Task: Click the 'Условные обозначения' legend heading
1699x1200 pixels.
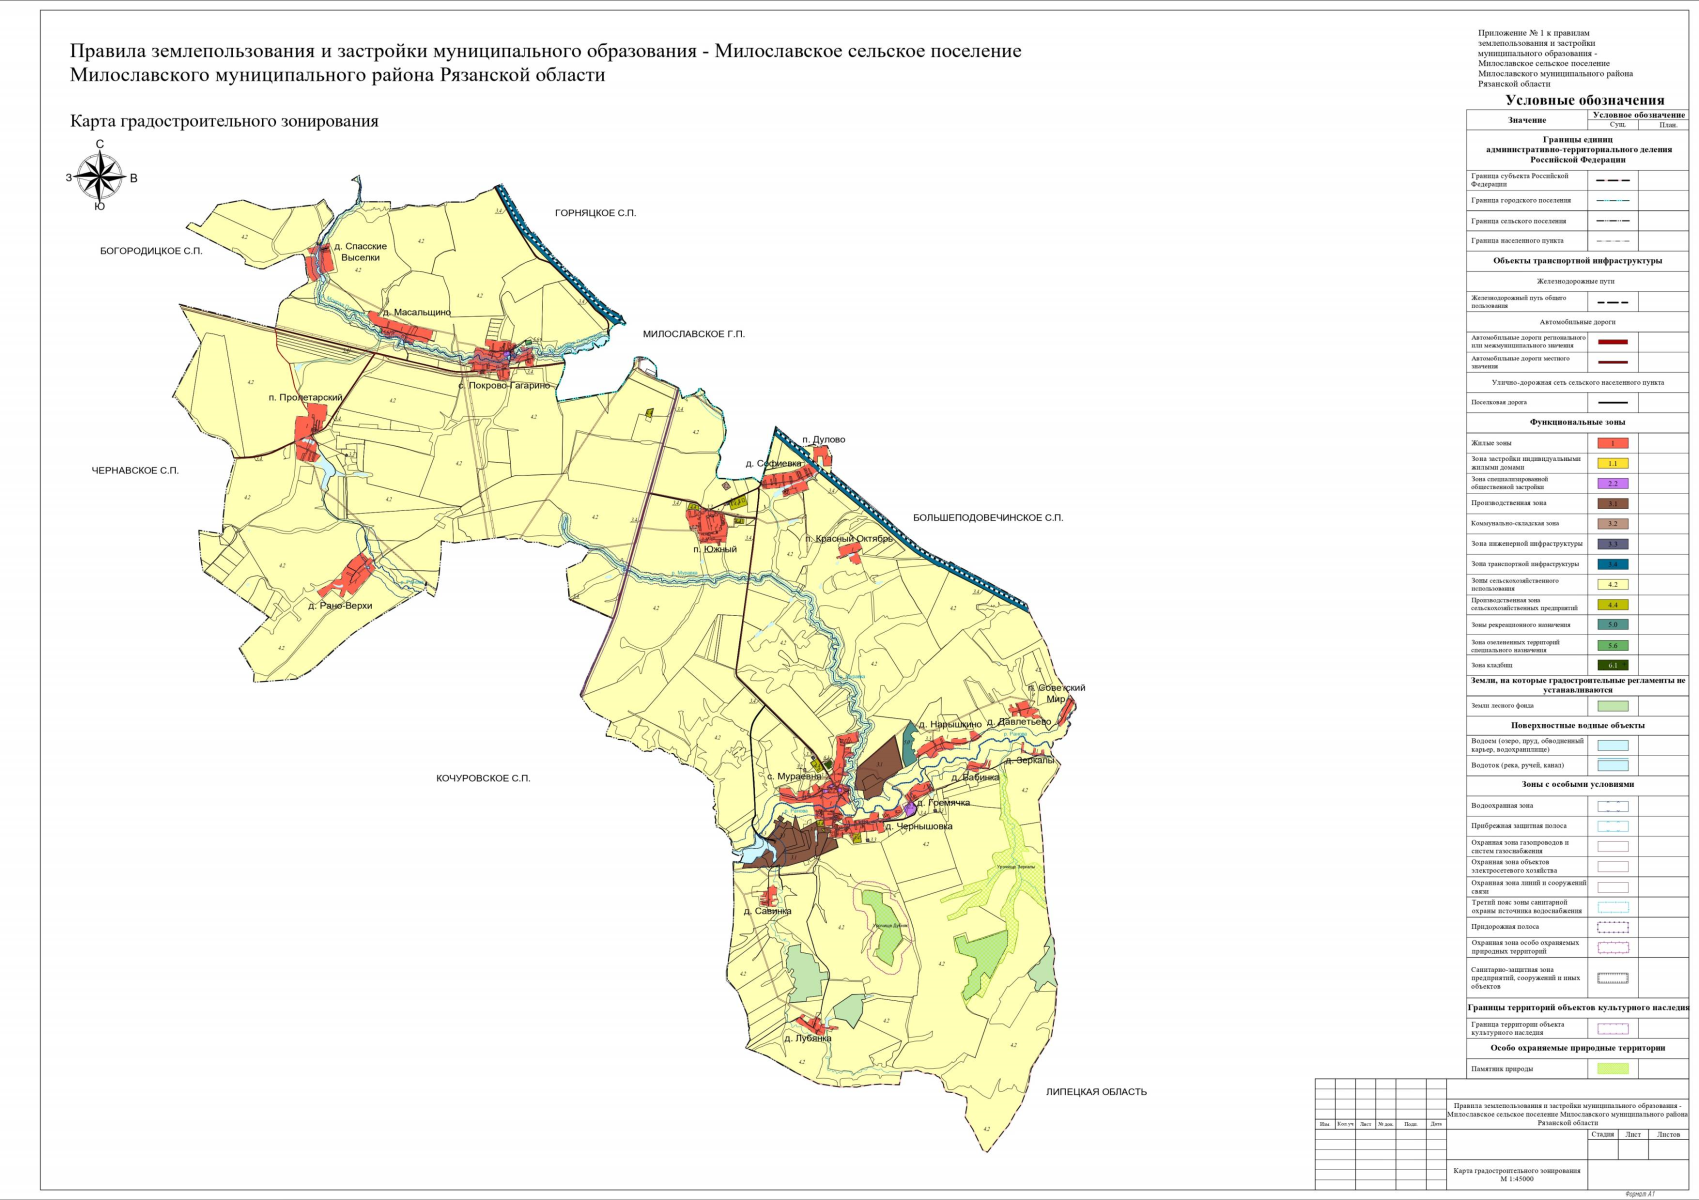Action: (1584, 100)
